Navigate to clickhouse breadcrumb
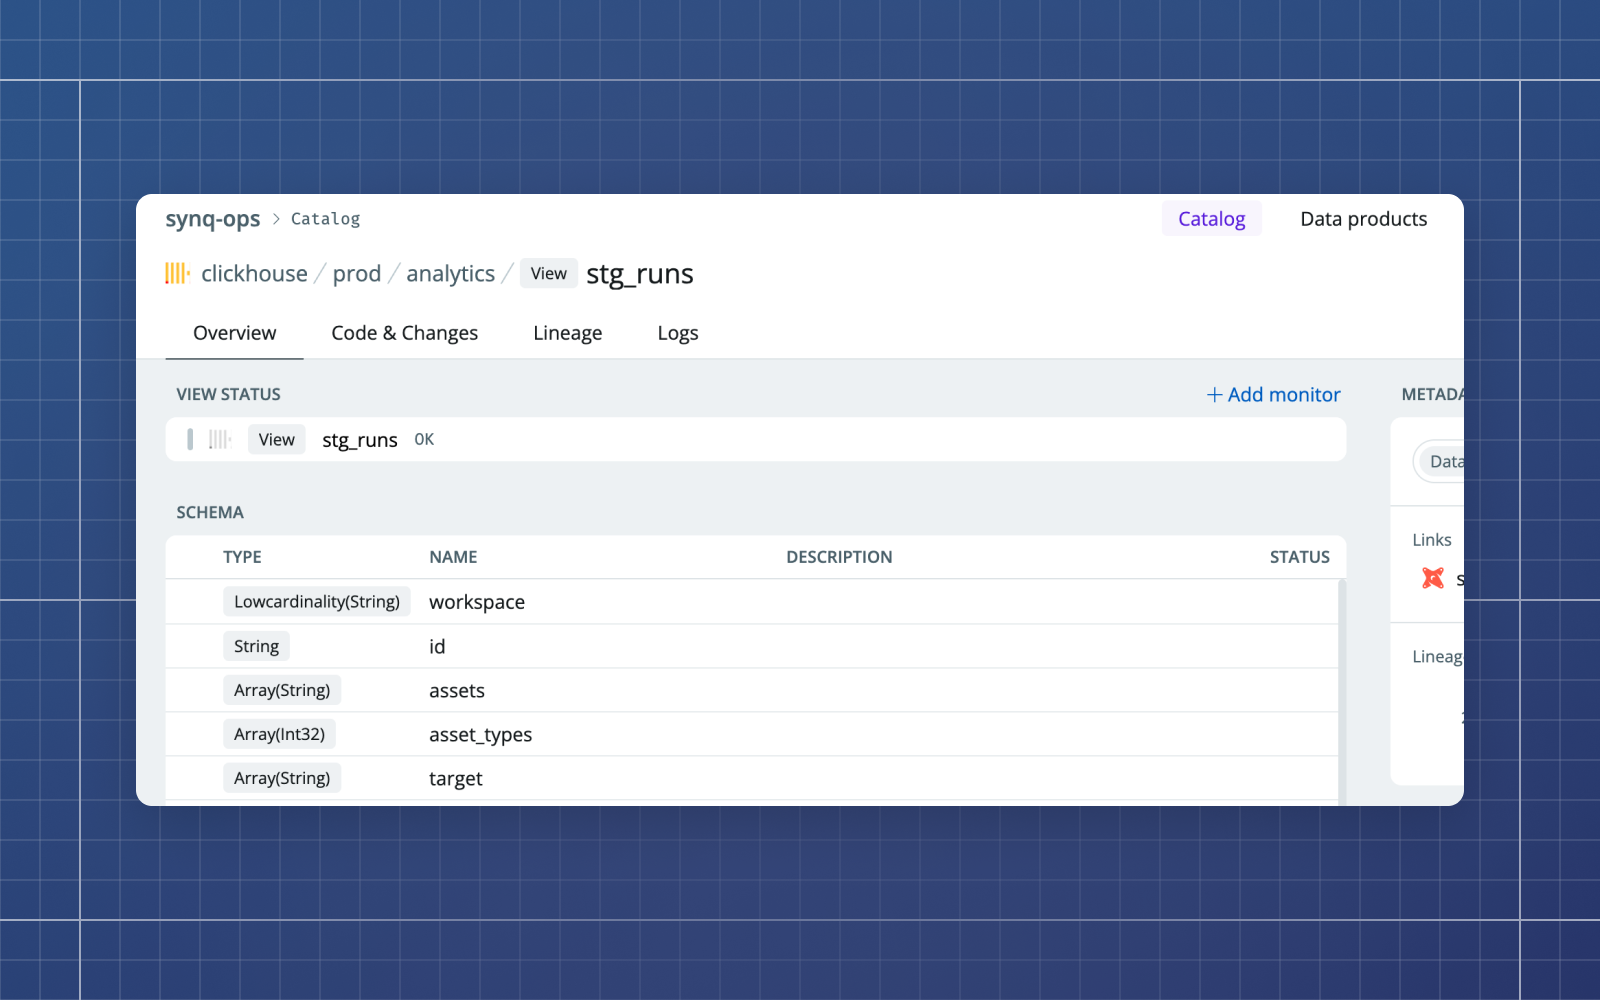This screenshot has height=1000, width=1600. (254, 273)
